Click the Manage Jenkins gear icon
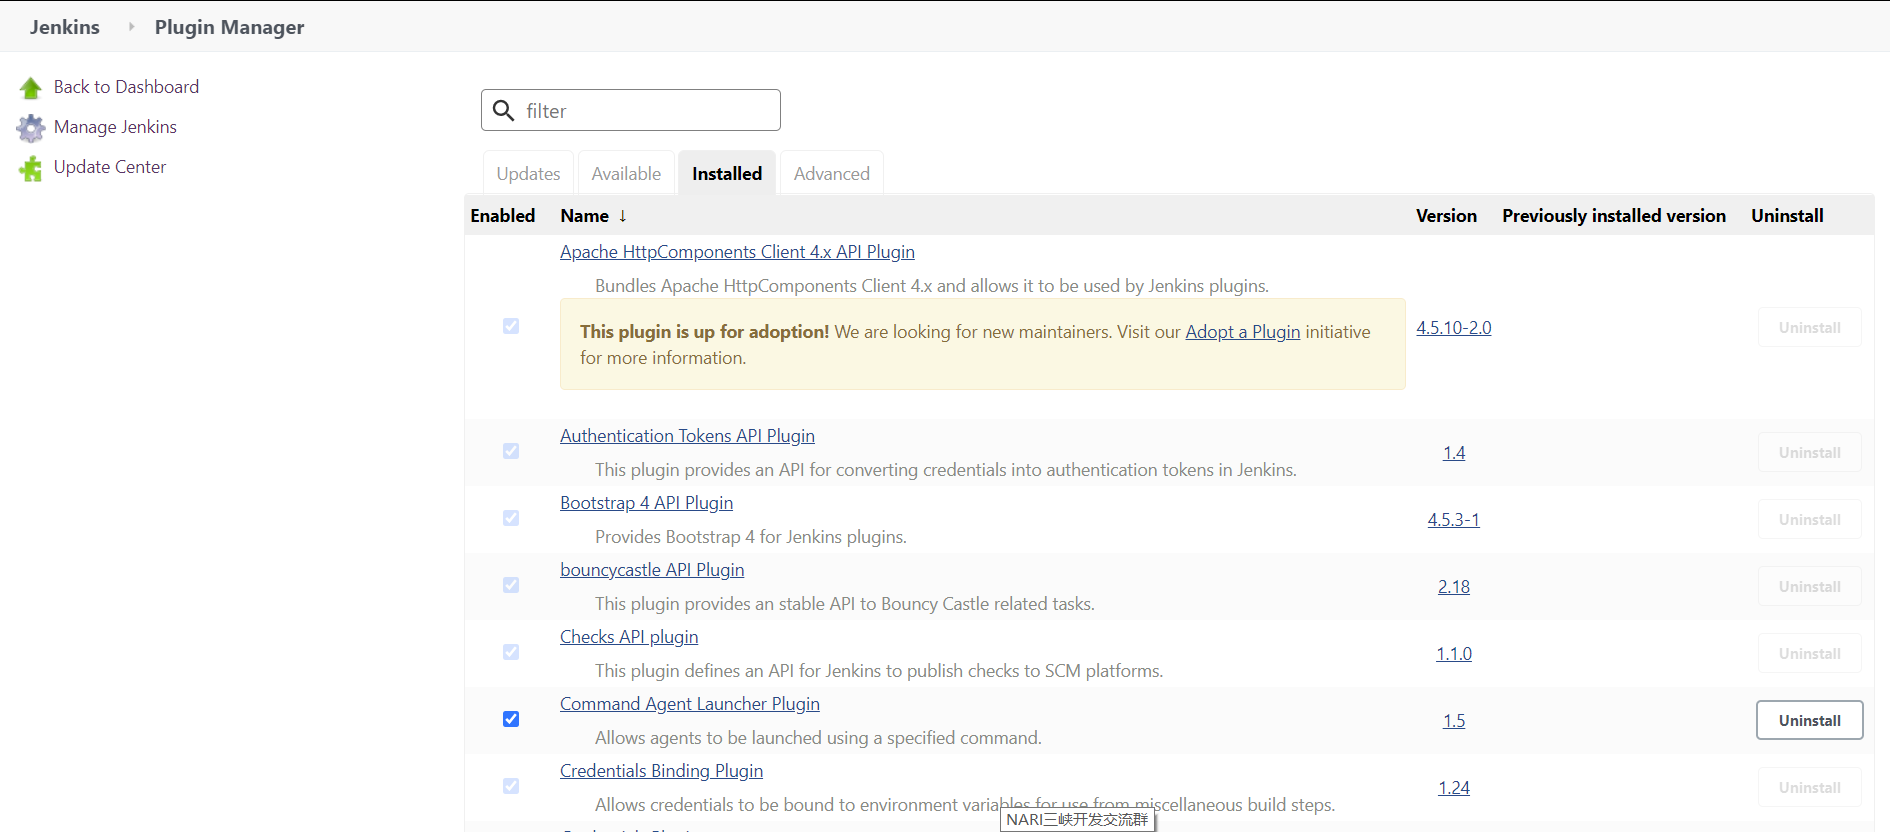Screen dimensions: 1890x832 (x=31, y=128)
